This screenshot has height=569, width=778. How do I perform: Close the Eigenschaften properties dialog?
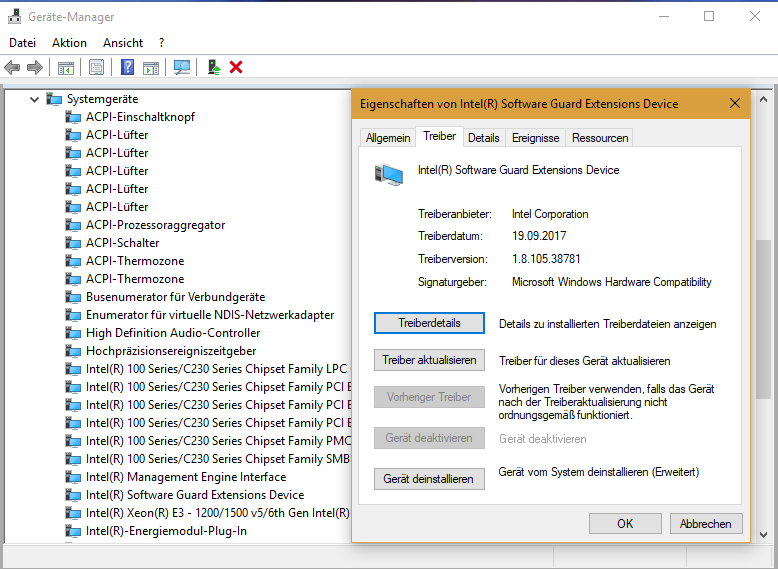coord(735,103)
